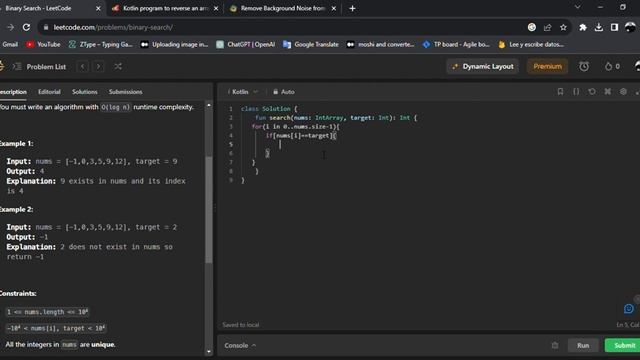Click the description panel scrollbar
Screen dimensions: 640x360
pos(209,210)
